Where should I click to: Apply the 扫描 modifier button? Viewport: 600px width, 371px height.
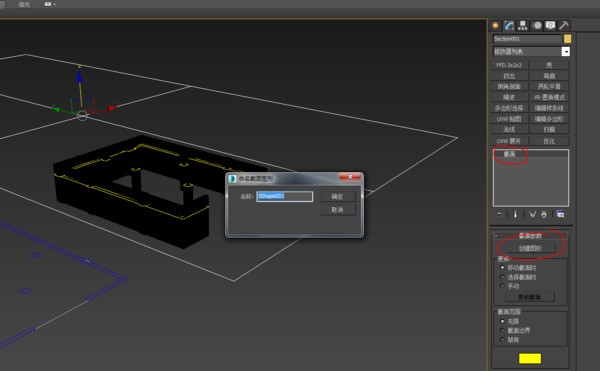pyautogui.click(x=549, y=130)
